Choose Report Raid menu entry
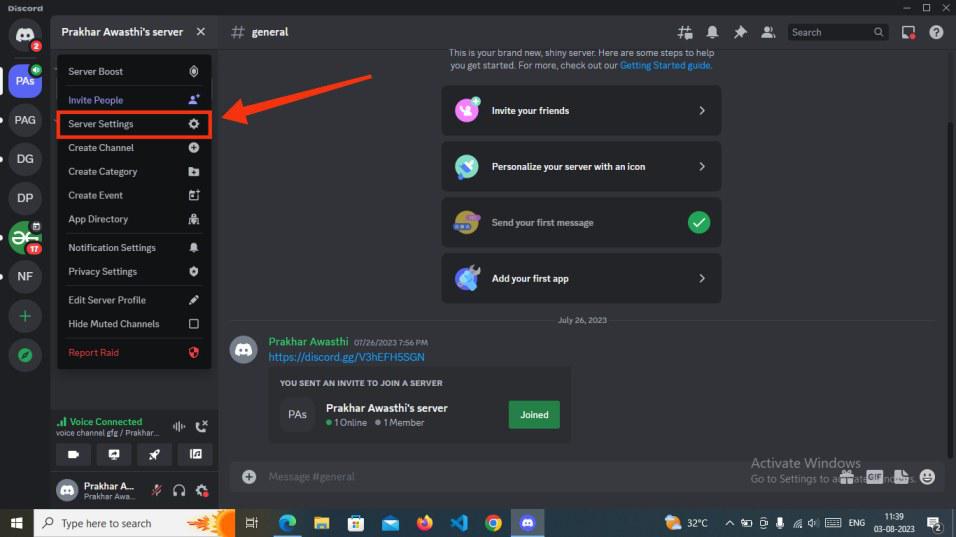 point(134,352)
